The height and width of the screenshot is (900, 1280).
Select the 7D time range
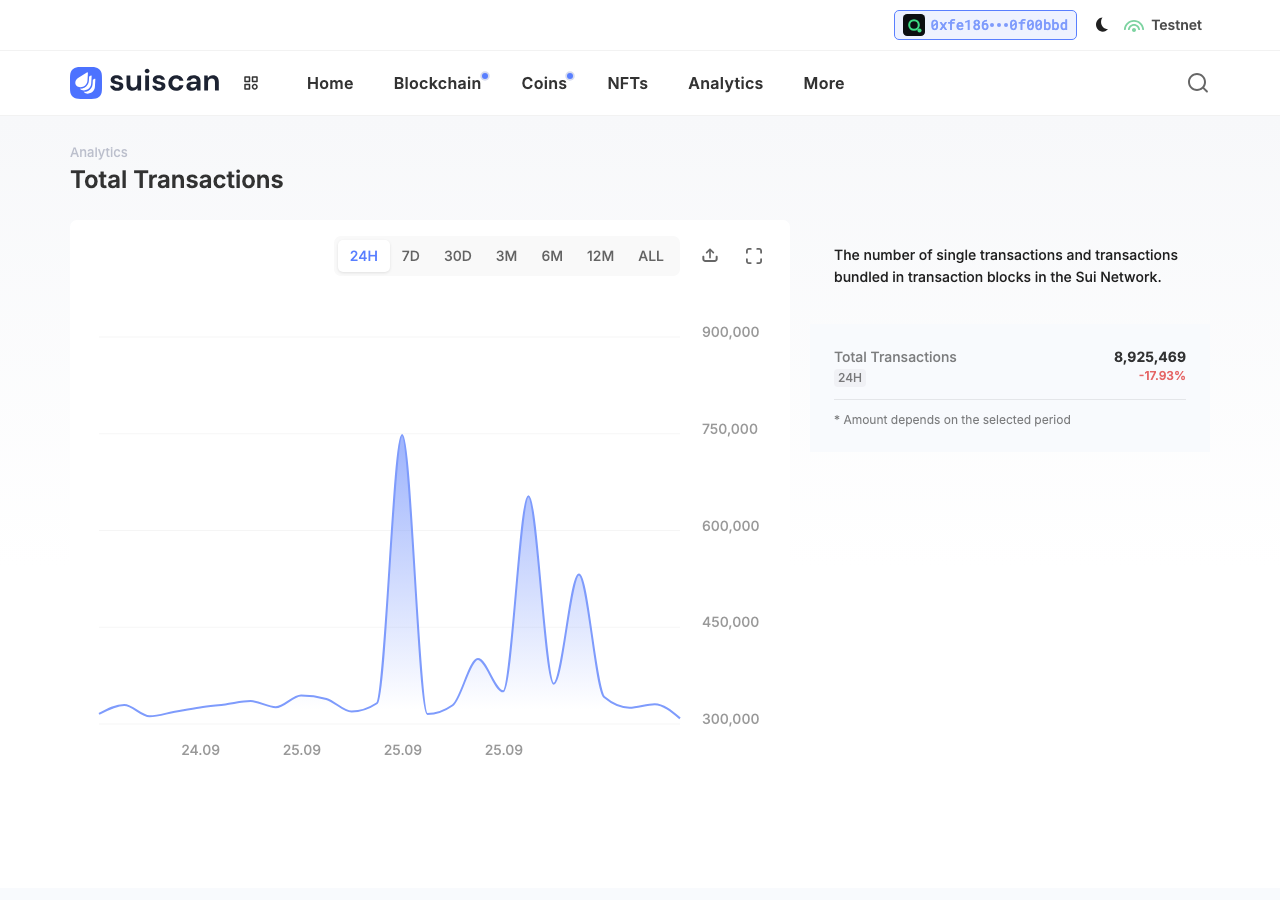411,256
